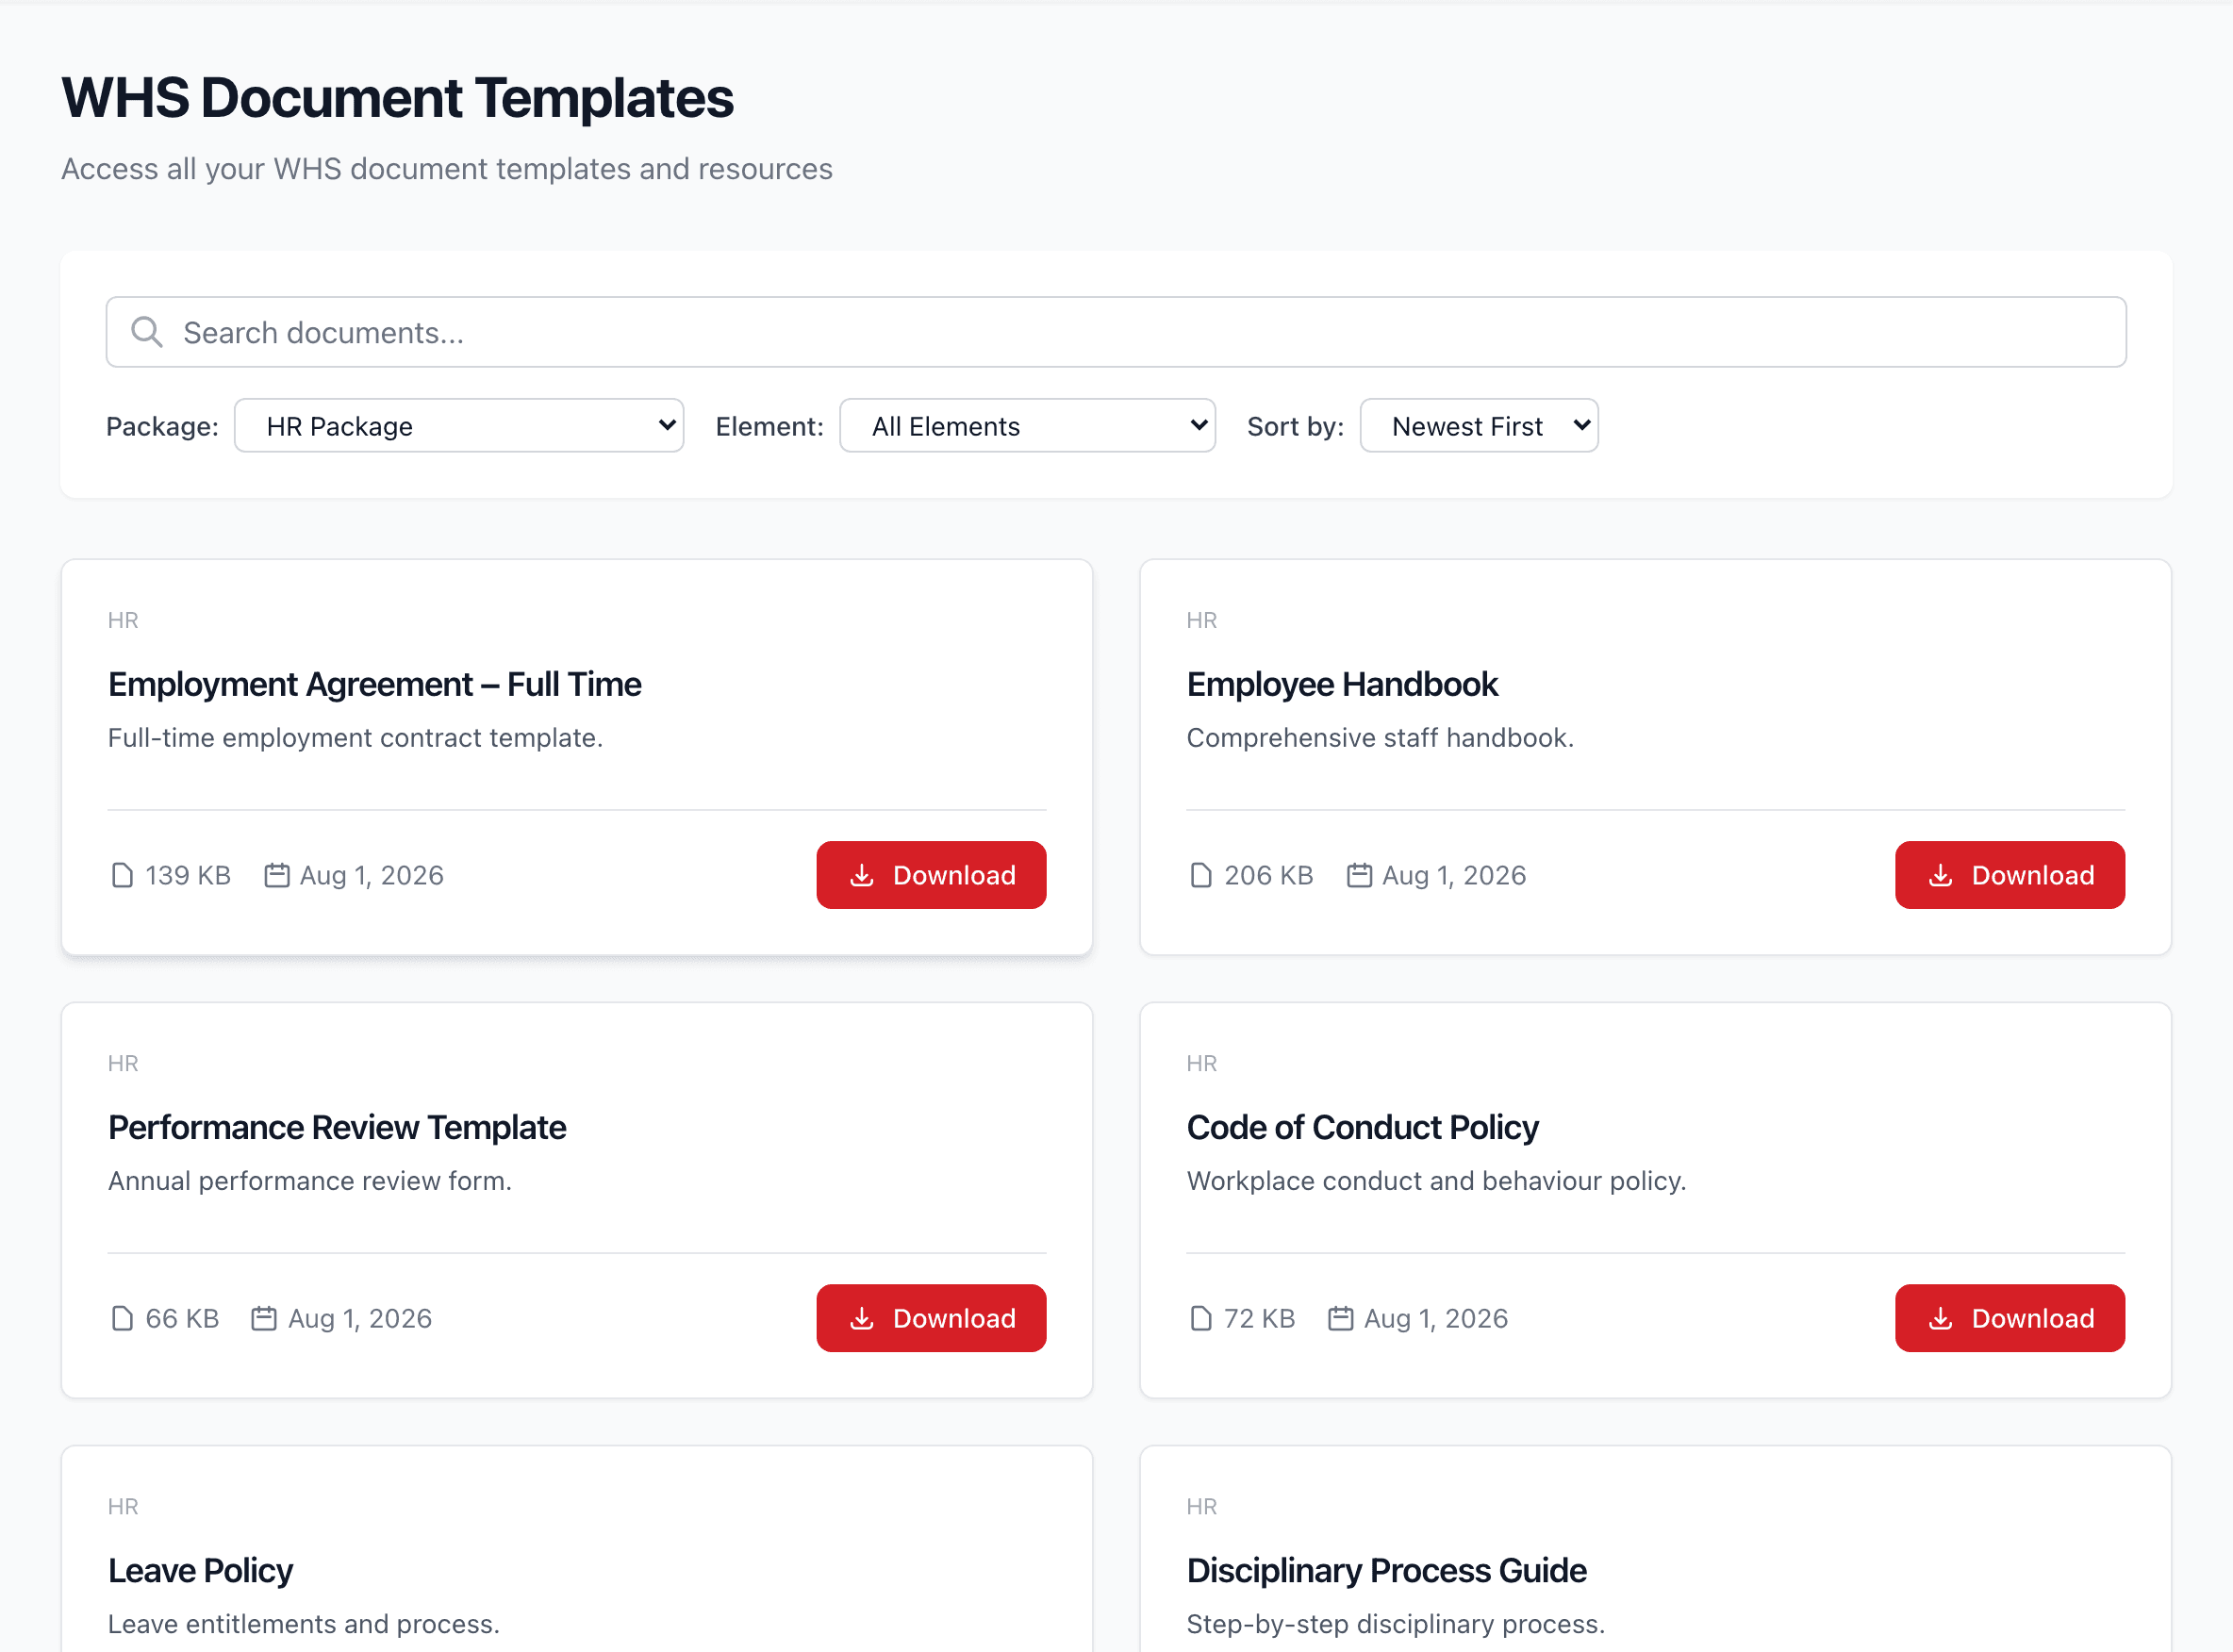This screenshot has height=1652, width=2233.
Task: Click calendar icon on Employee Handbook card
Action: (x=1359, y=875)
